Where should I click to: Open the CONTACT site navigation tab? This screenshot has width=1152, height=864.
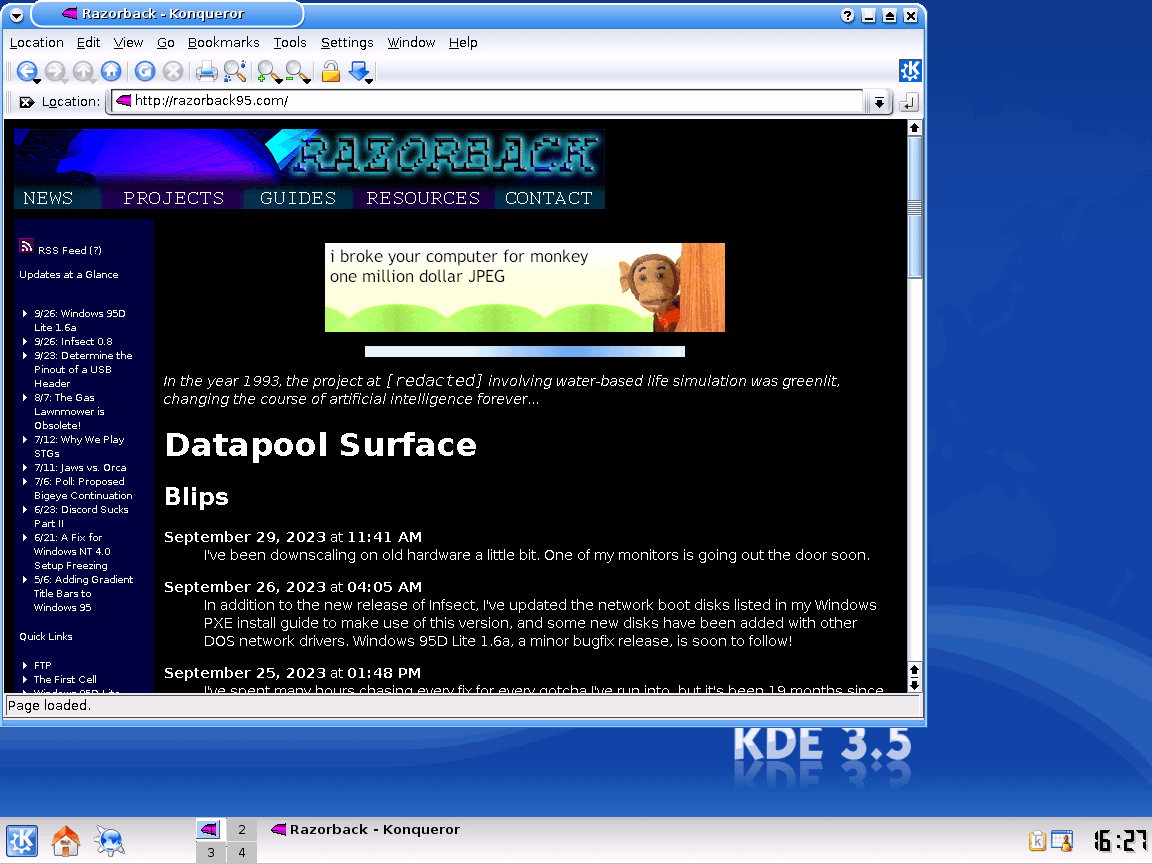click(549, 198)
